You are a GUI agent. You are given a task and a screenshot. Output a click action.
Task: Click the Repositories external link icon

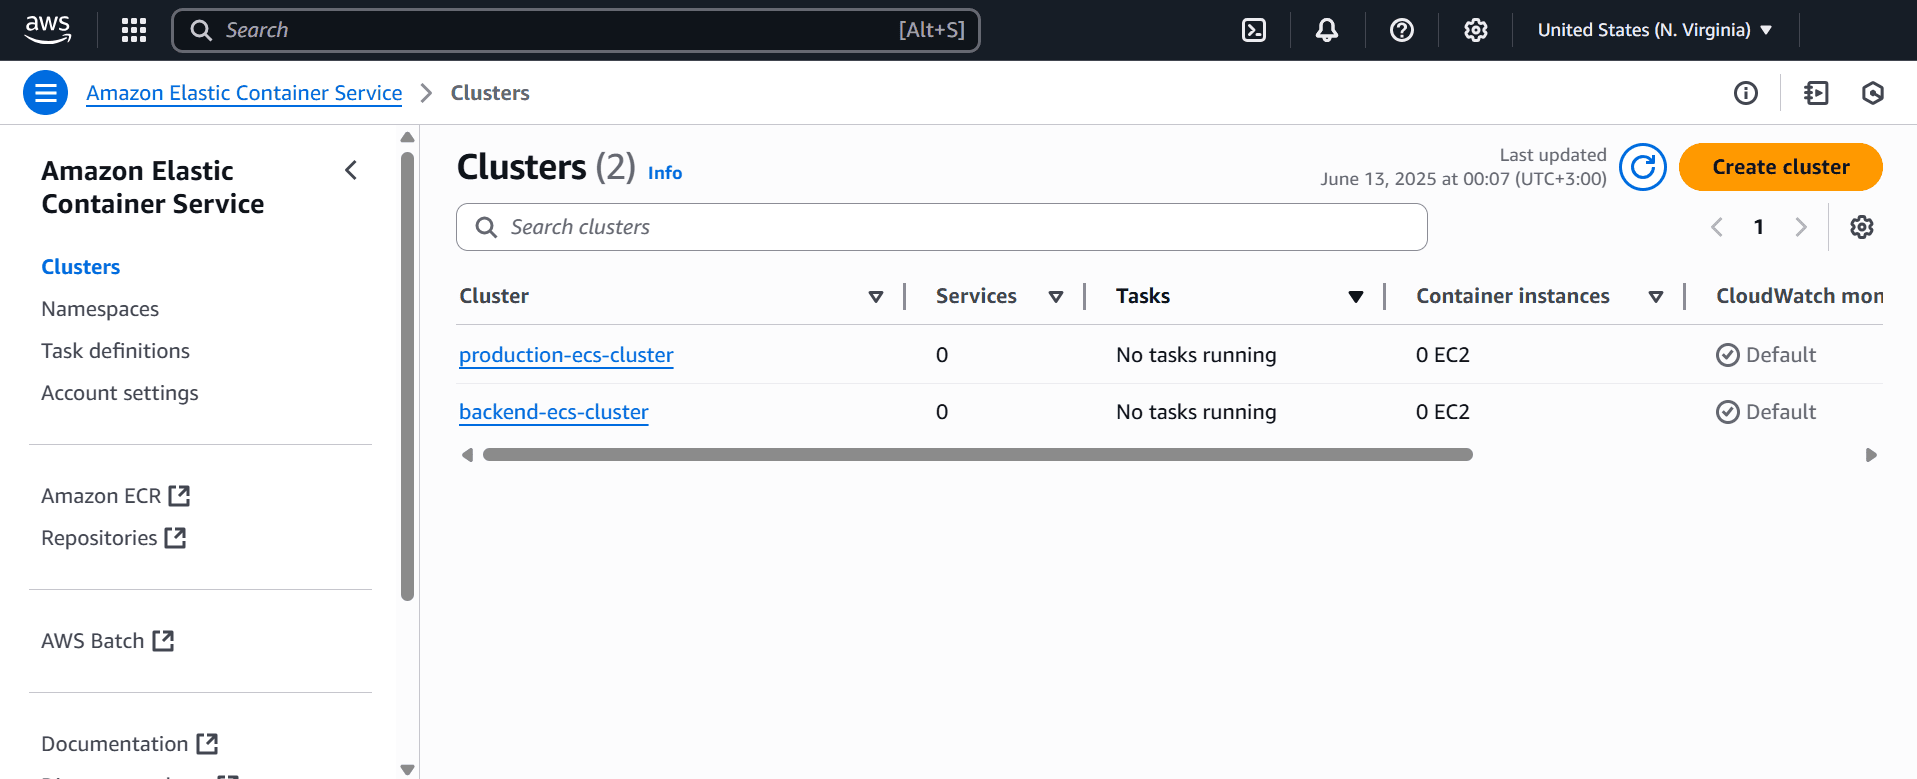[175, 538]
